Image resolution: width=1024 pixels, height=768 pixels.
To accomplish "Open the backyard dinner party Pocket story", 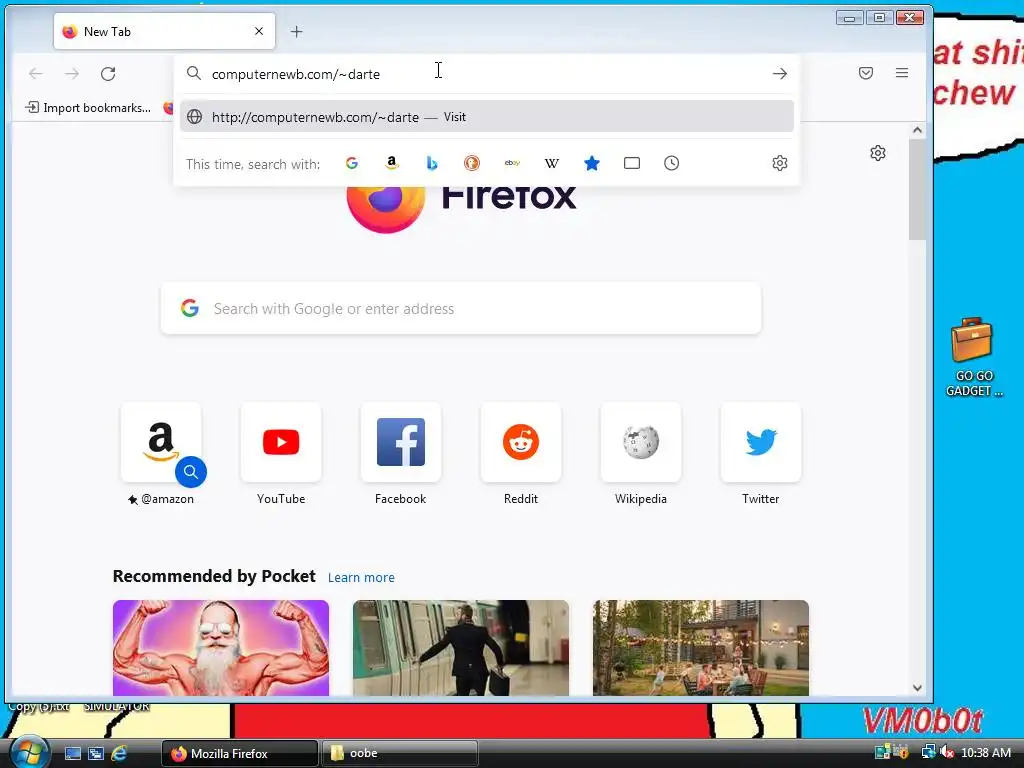I will click(701, 648).
